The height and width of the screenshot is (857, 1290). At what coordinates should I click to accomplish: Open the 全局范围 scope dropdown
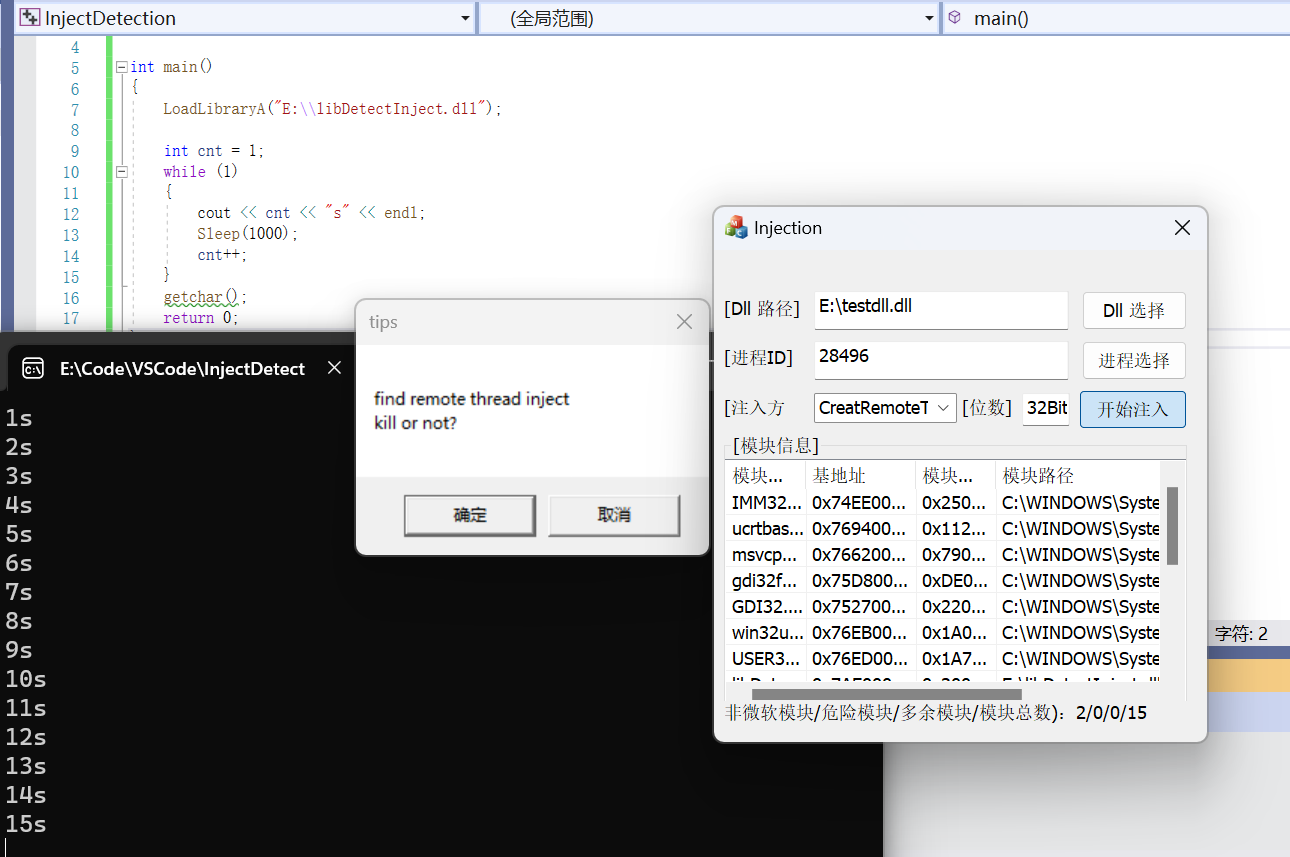tap(929, 18)
